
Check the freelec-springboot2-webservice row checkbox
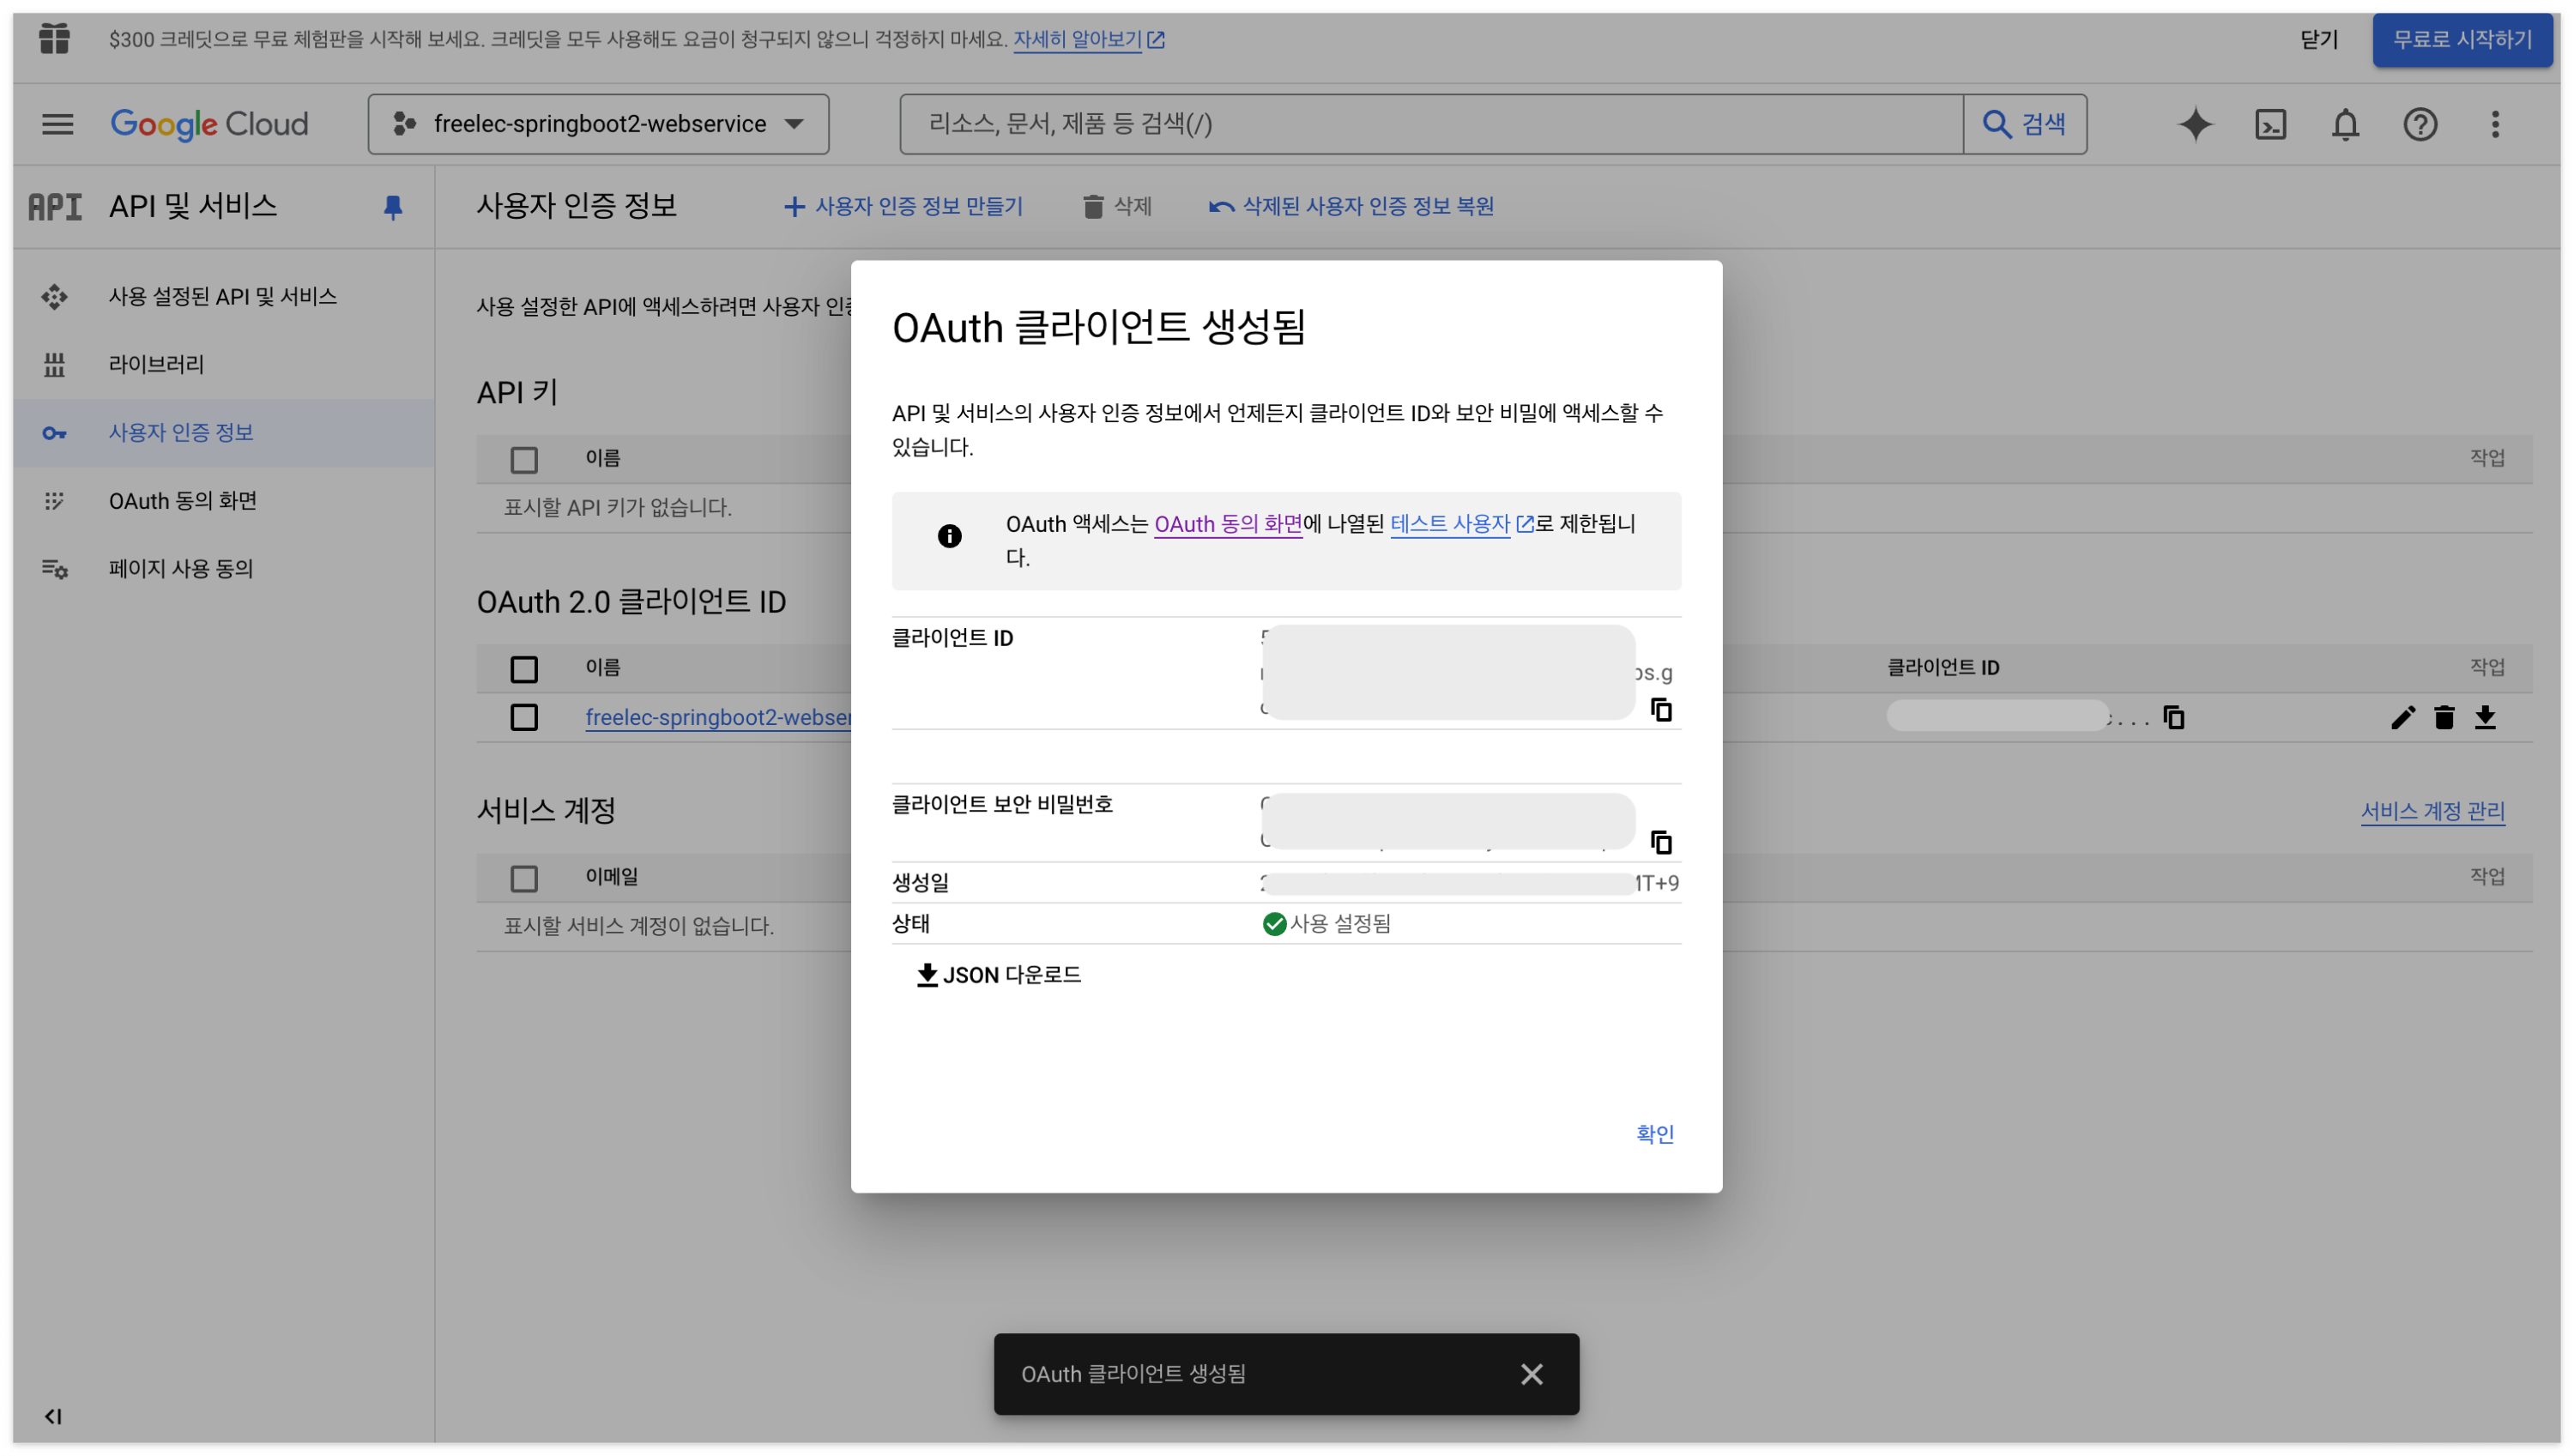click(x=524, y=717)
